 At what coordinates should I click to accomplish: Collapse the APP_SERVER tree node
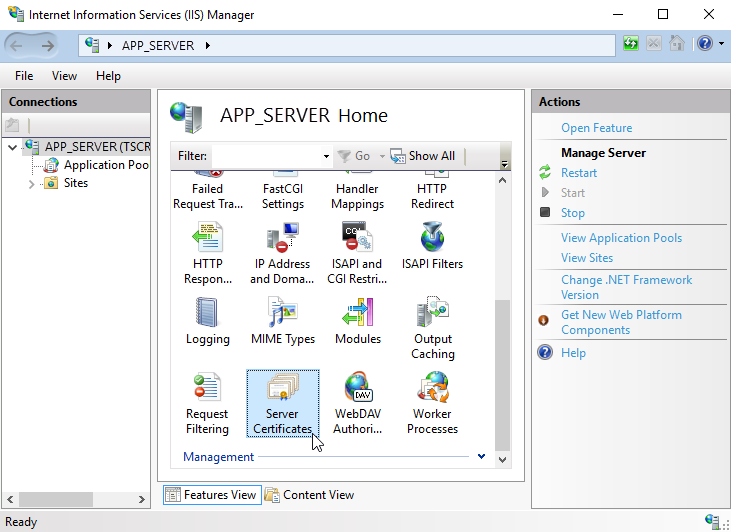[13, 148]
